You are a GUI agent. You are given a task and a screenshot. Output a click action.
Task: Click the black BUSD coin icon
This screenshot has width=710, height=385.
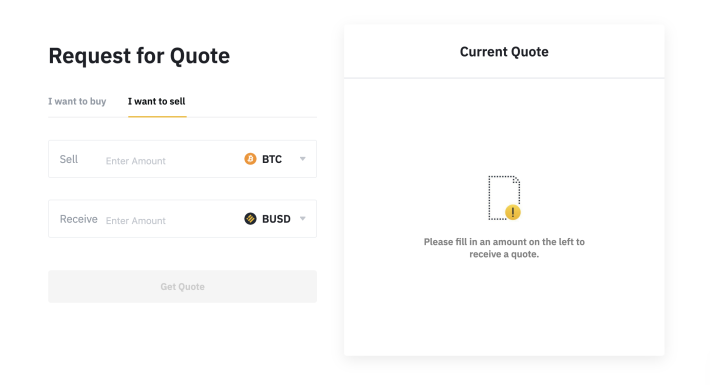(250, 219)
